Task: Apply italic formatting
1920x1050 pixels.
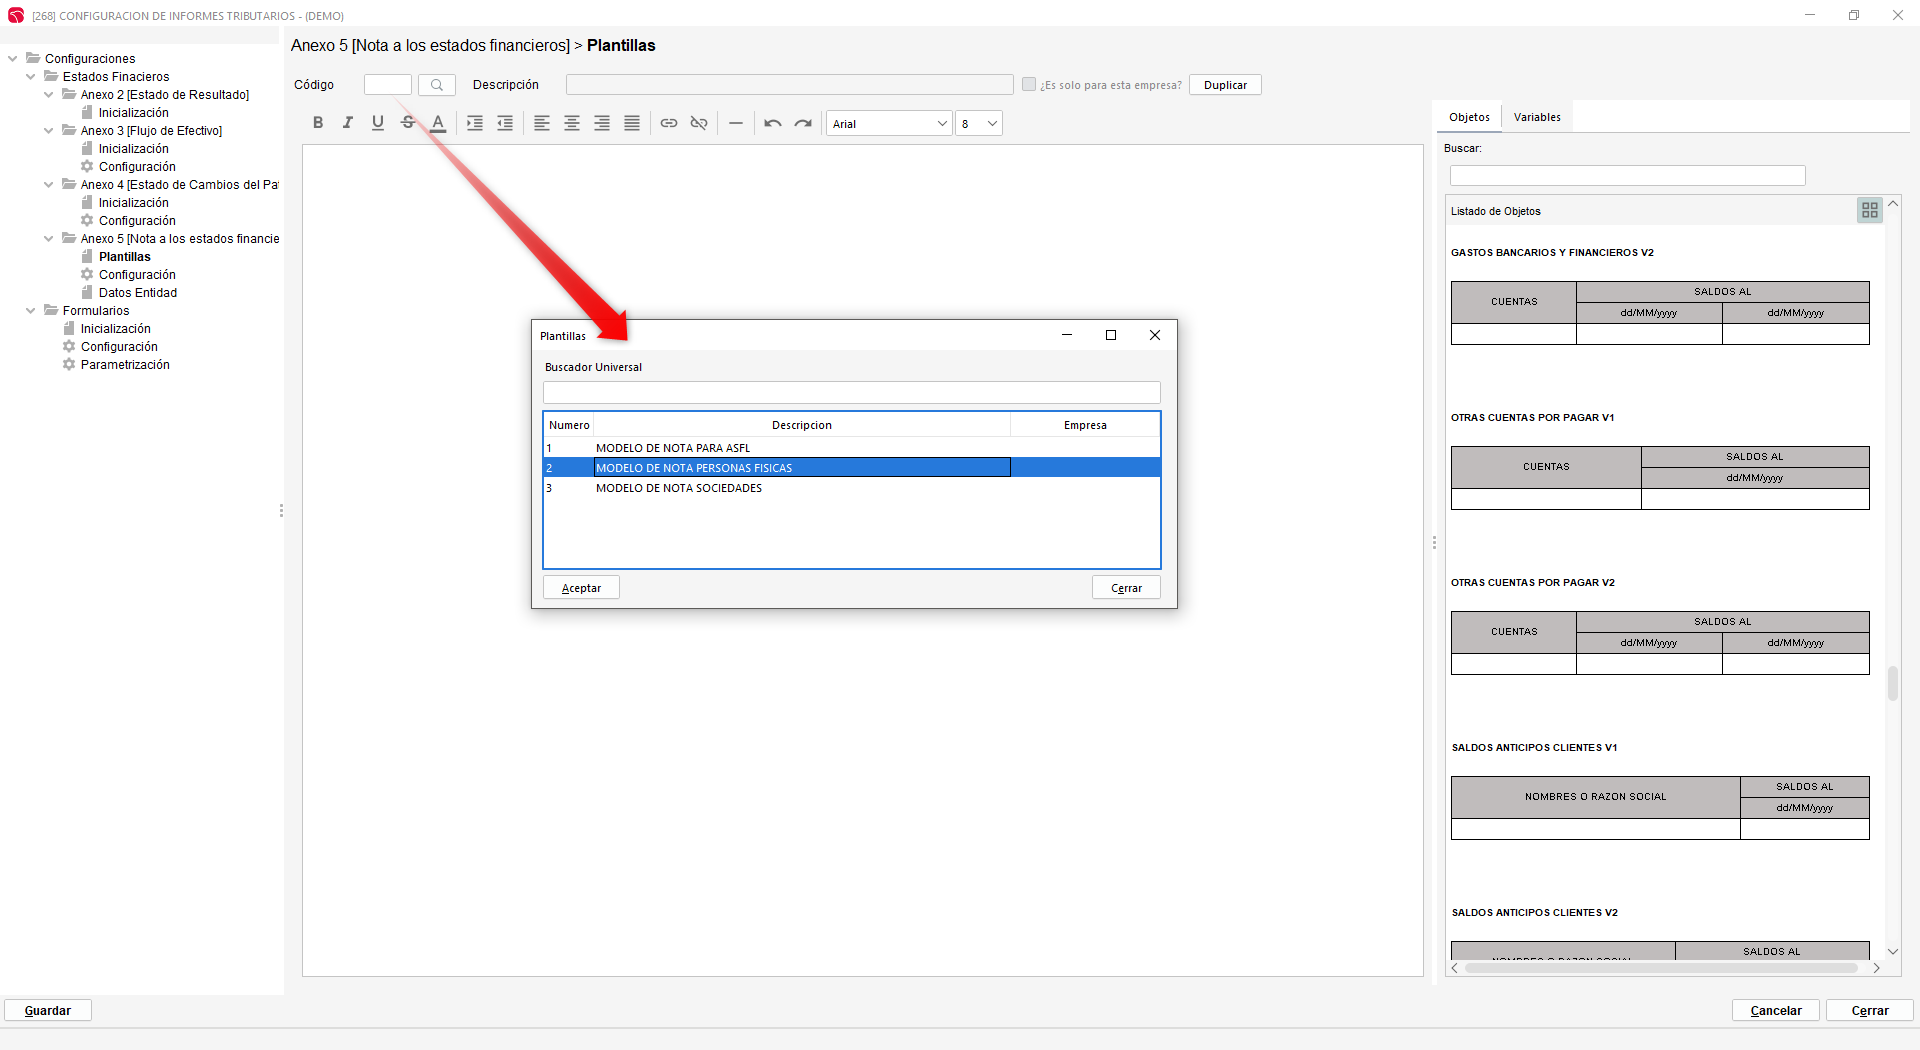Action: (x=348, y=123)
